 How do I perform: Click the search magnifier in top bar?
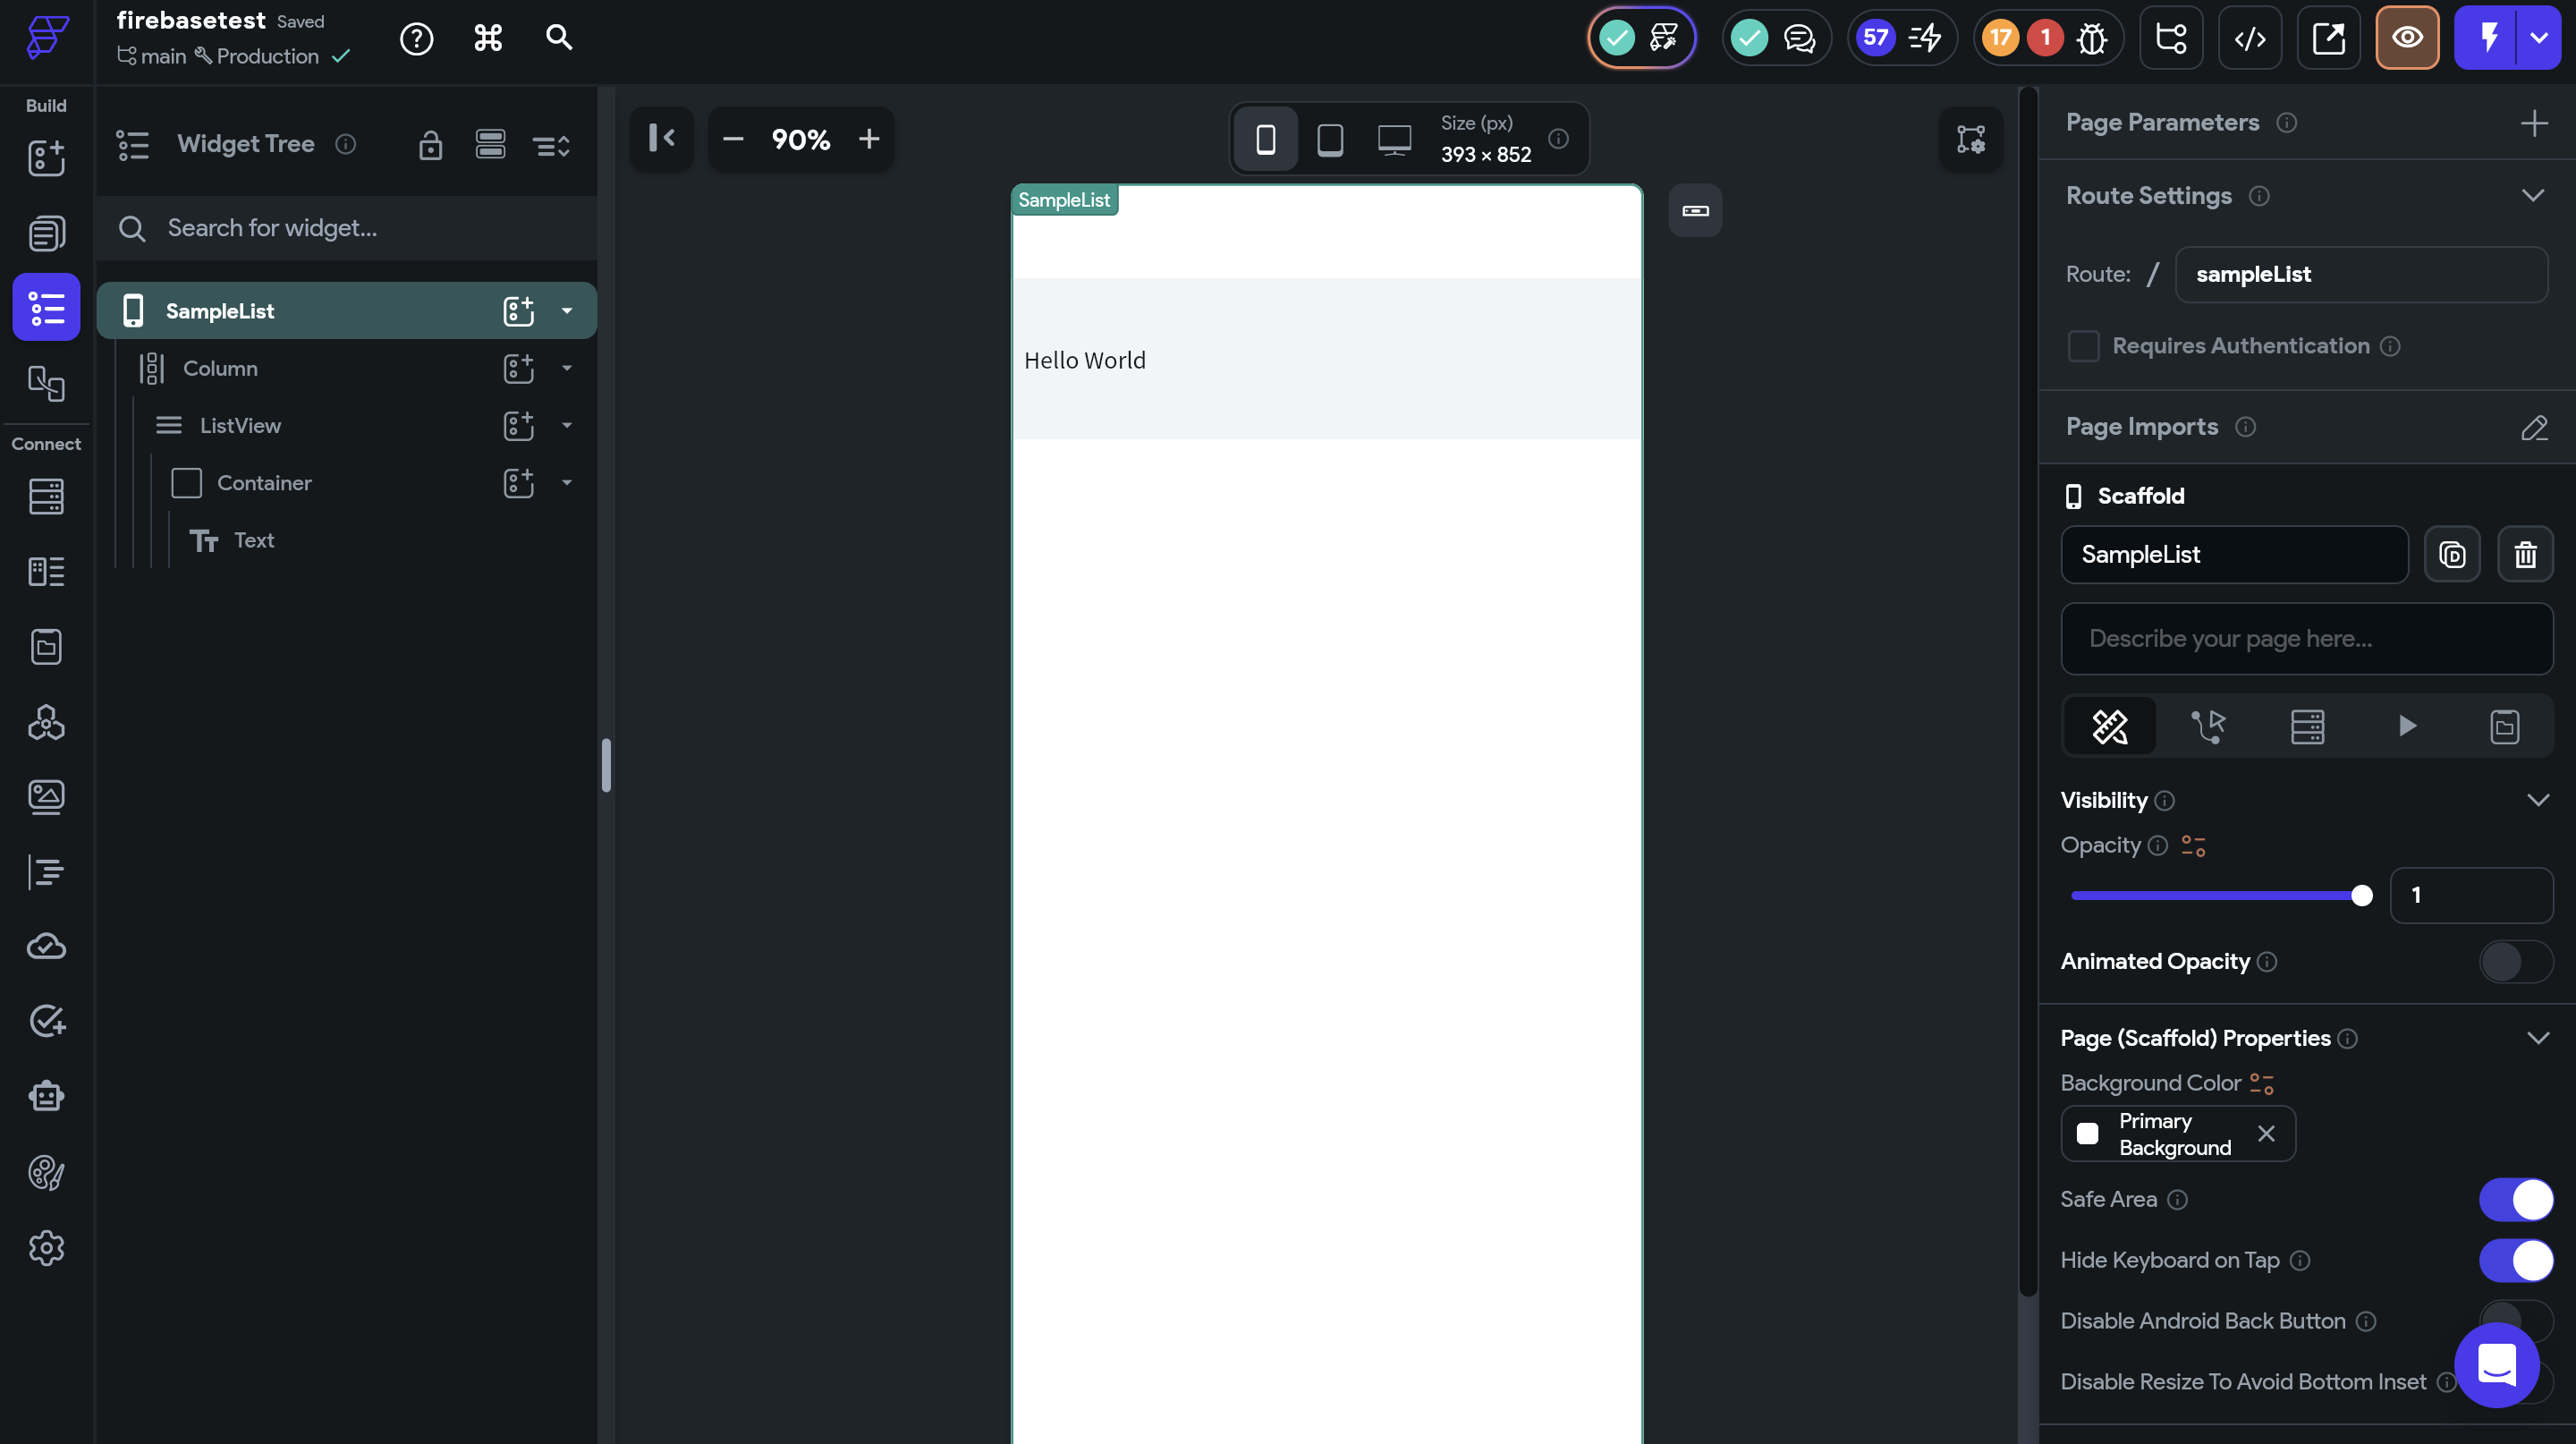tap(559, 38)
